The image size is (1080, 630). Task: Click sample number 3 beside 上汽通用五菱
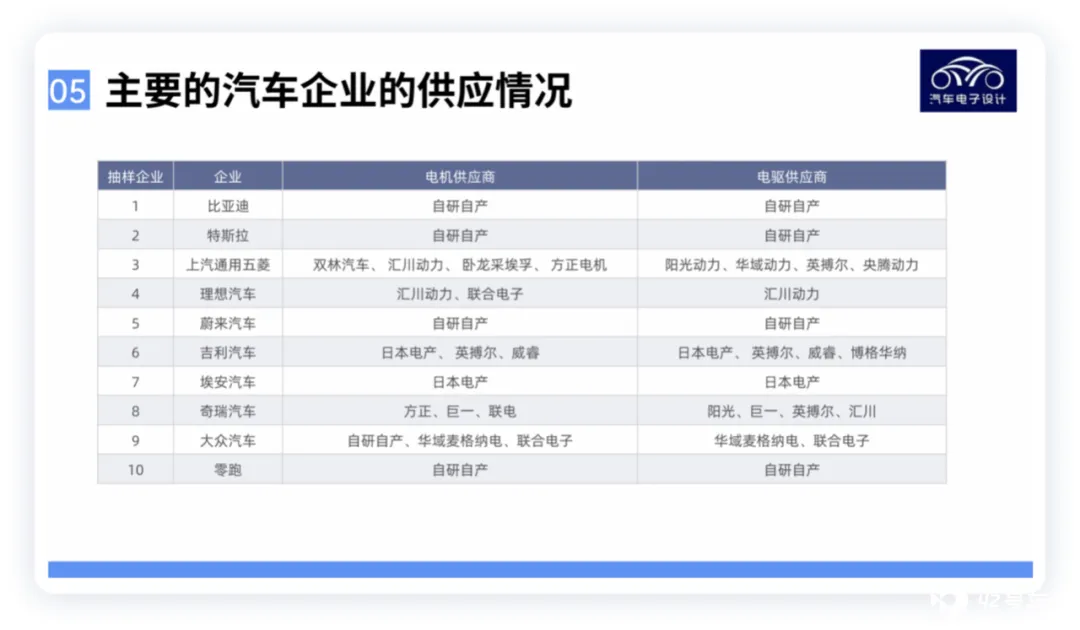pos(136,264)
